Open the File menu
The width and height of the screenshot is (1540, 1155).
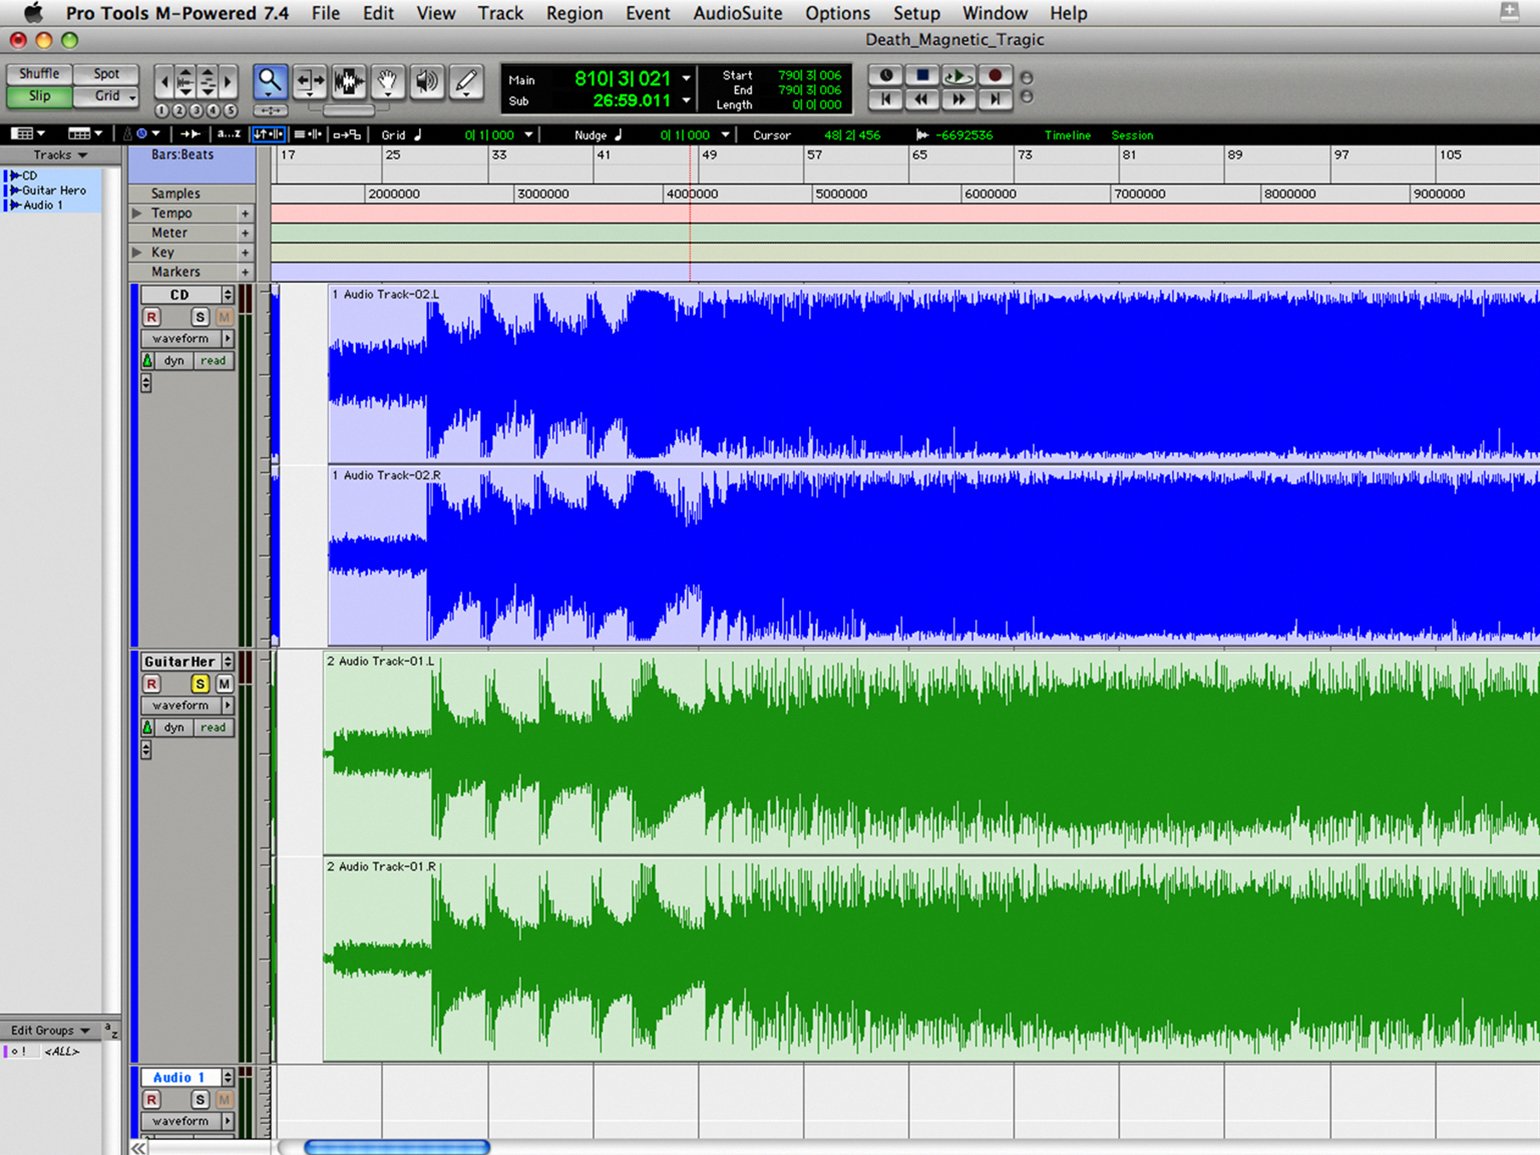(x=325, y=13)
